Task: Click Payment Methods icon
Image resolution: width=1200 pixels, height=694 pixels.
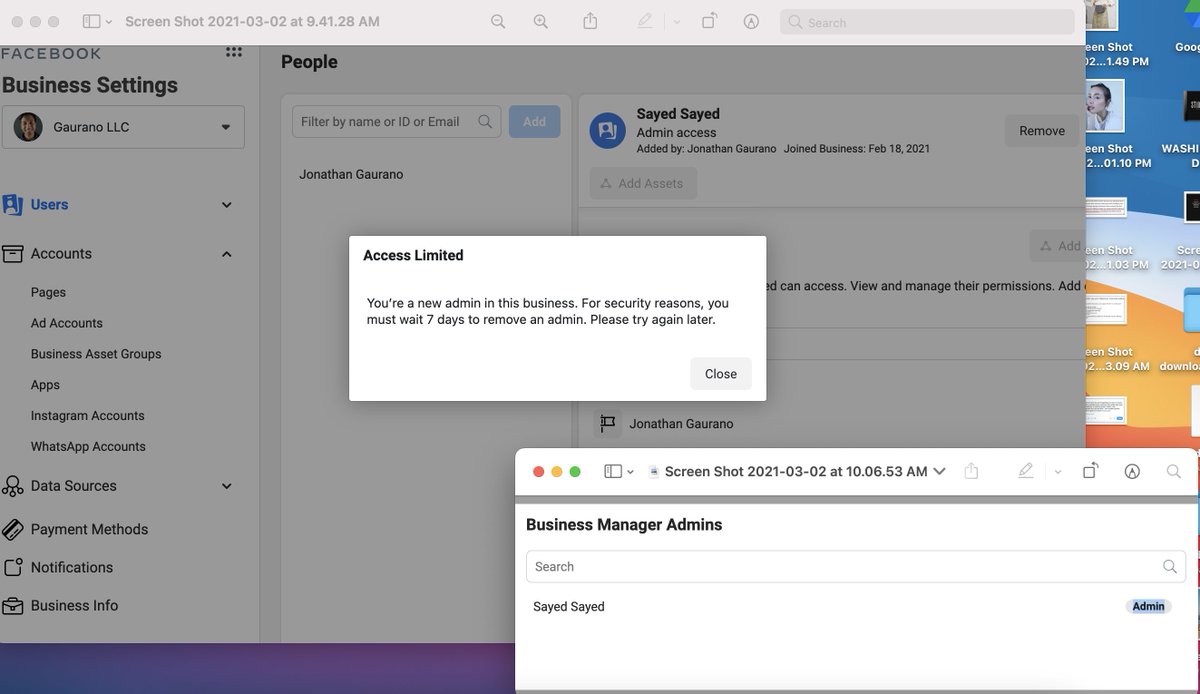Action: coord(12,530)
